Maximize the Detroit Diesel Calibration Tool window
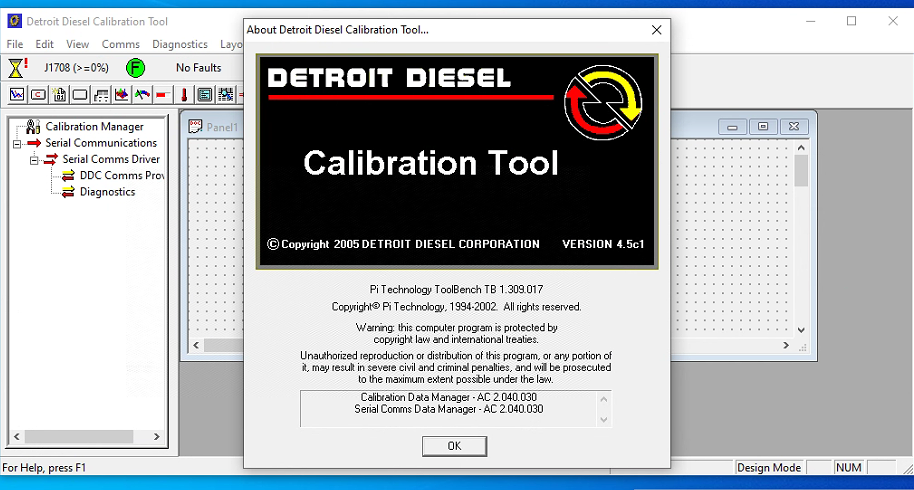914x490 pixels. pos(852,21)
